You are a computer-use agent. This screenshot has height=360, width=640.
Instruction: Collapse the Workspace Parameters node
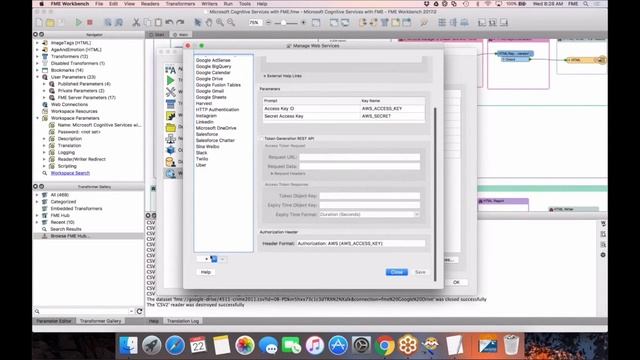coord(38,118)
